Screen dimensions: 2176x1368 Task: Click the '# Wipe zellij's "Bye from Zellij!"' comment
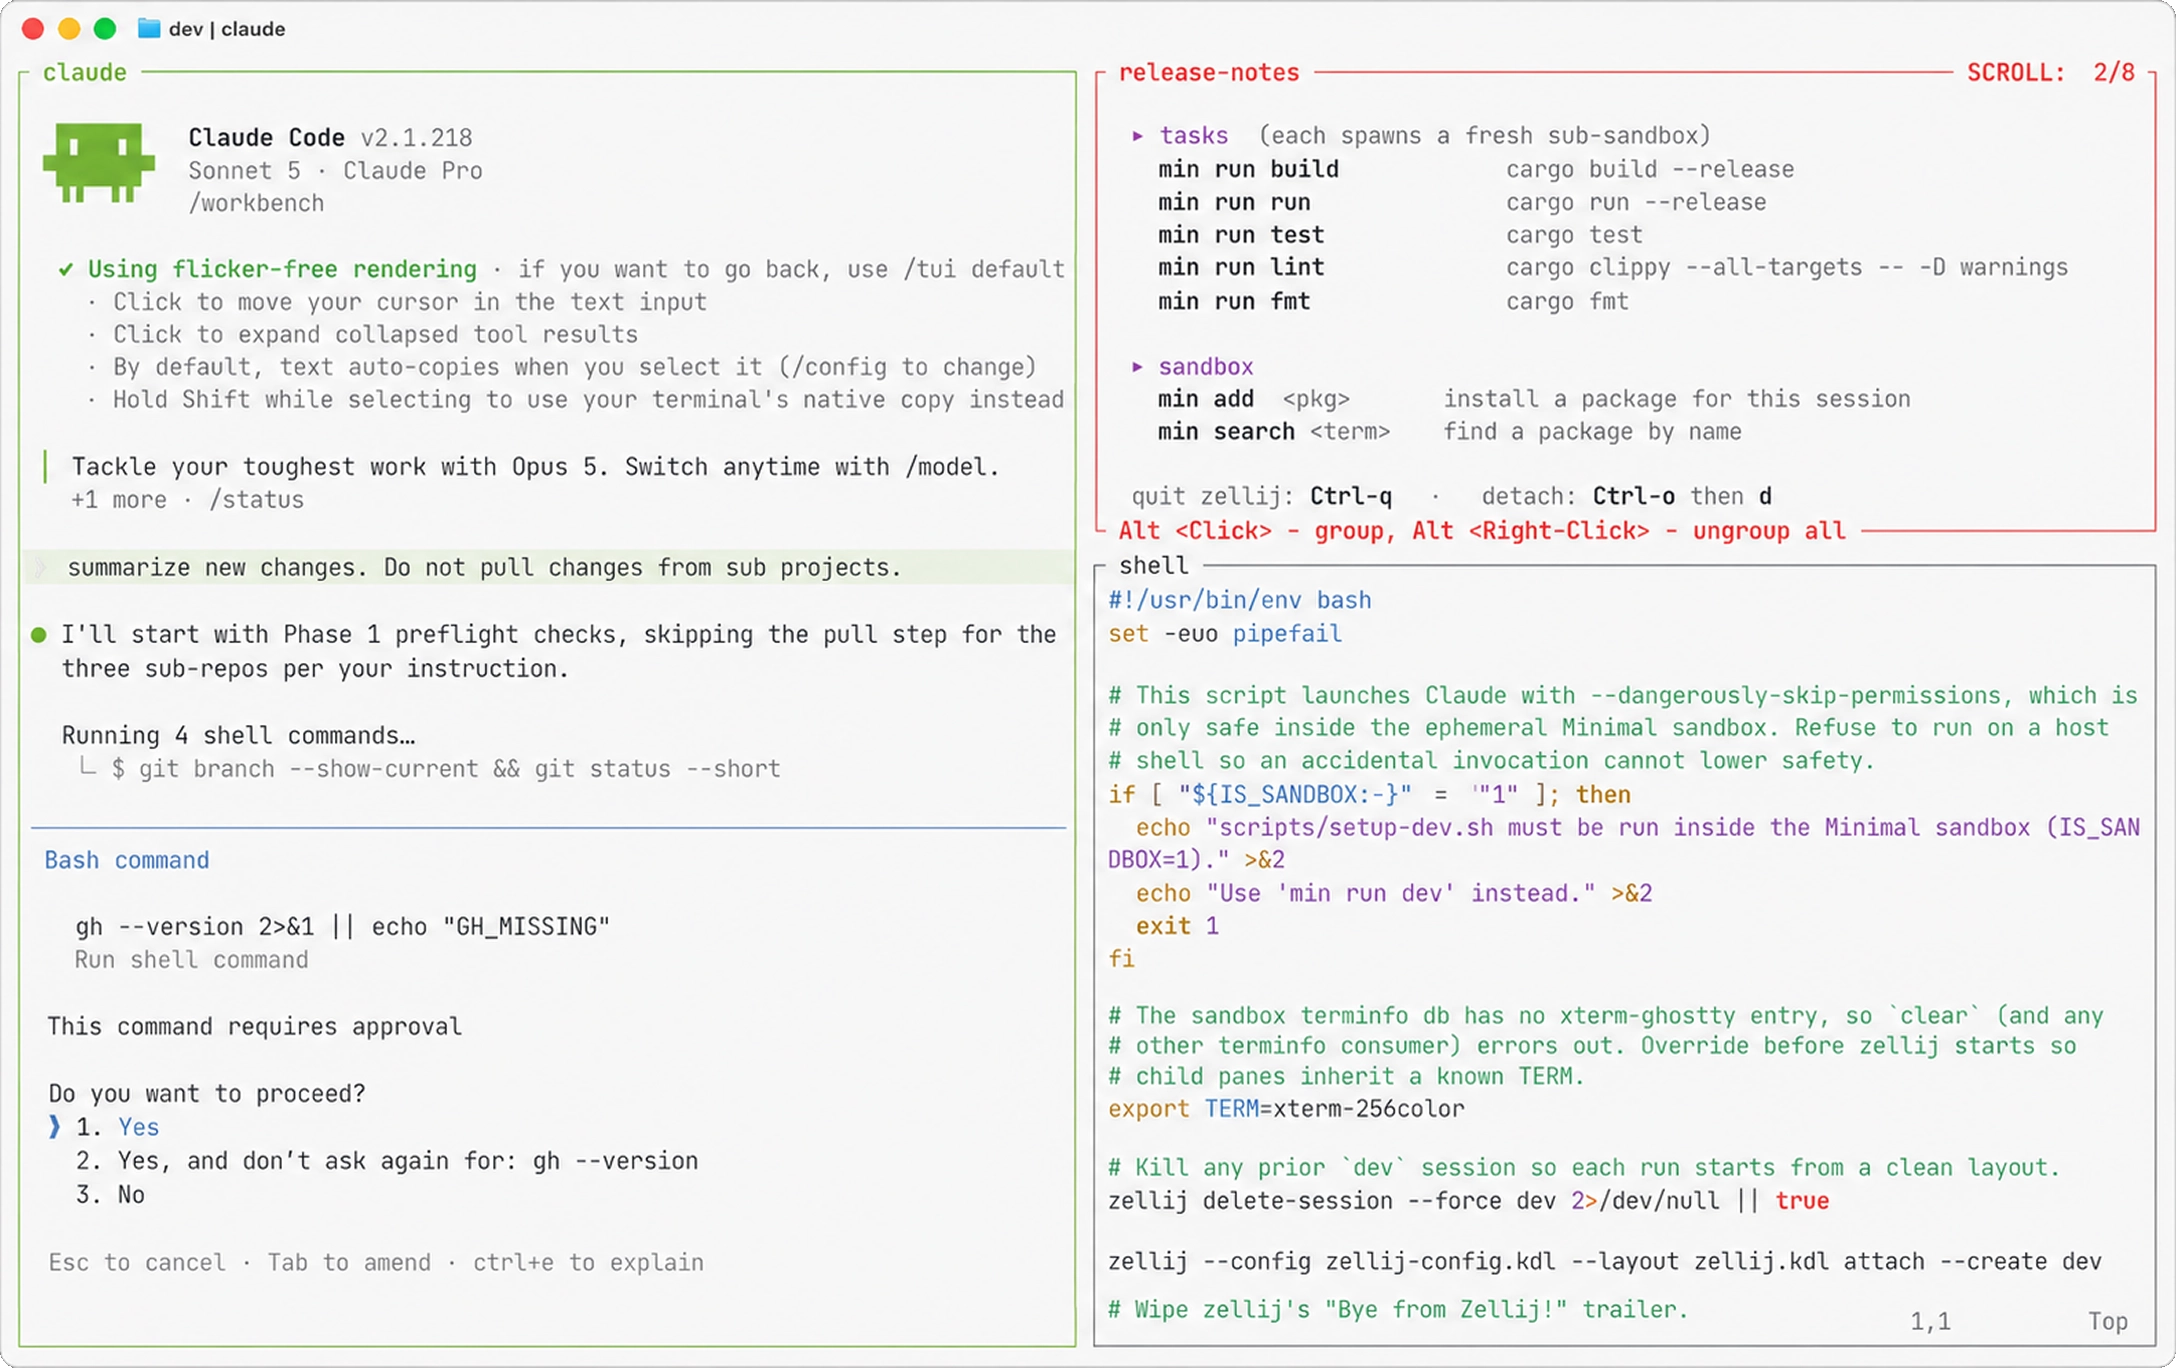tap(1398, 1310)
